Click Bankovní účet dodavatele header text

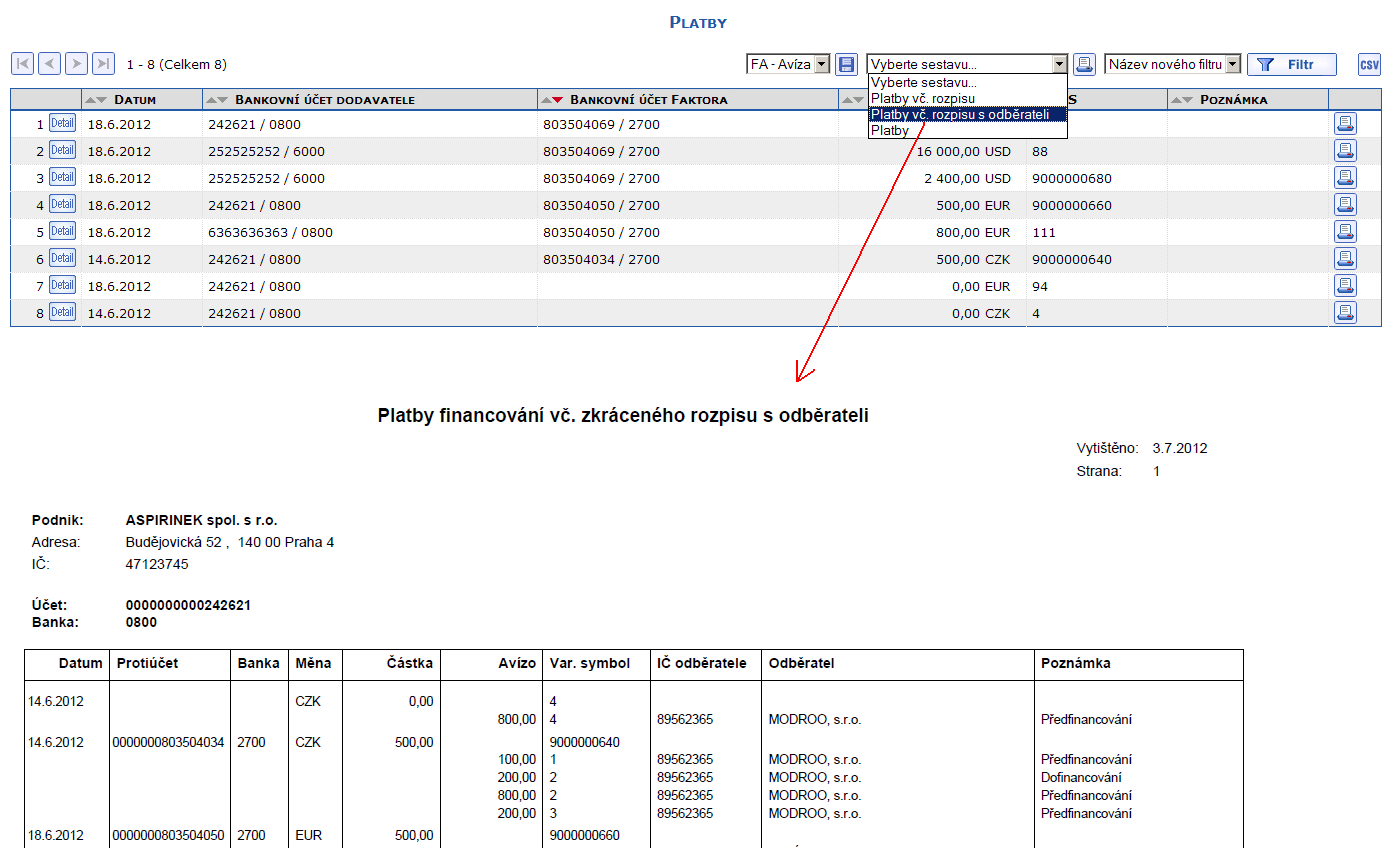coord(325,100)
